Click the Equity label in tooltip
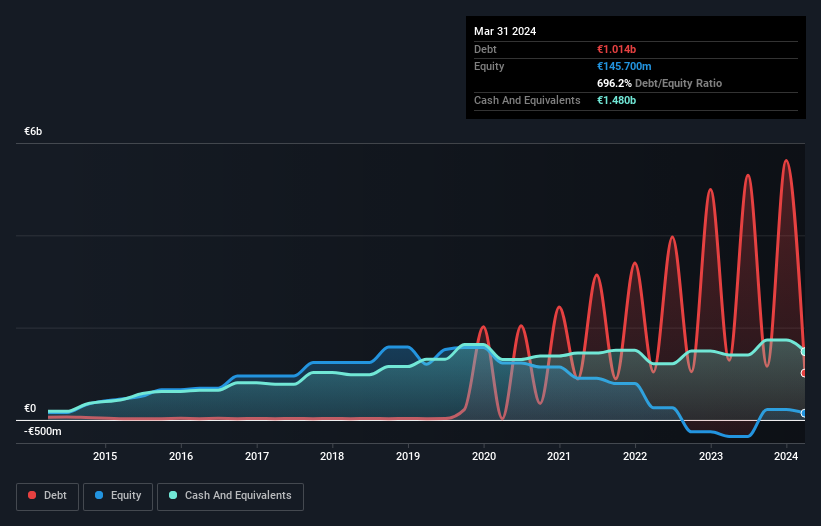Image resolution: width=821 pixels, height=526 pixels. 489,66
